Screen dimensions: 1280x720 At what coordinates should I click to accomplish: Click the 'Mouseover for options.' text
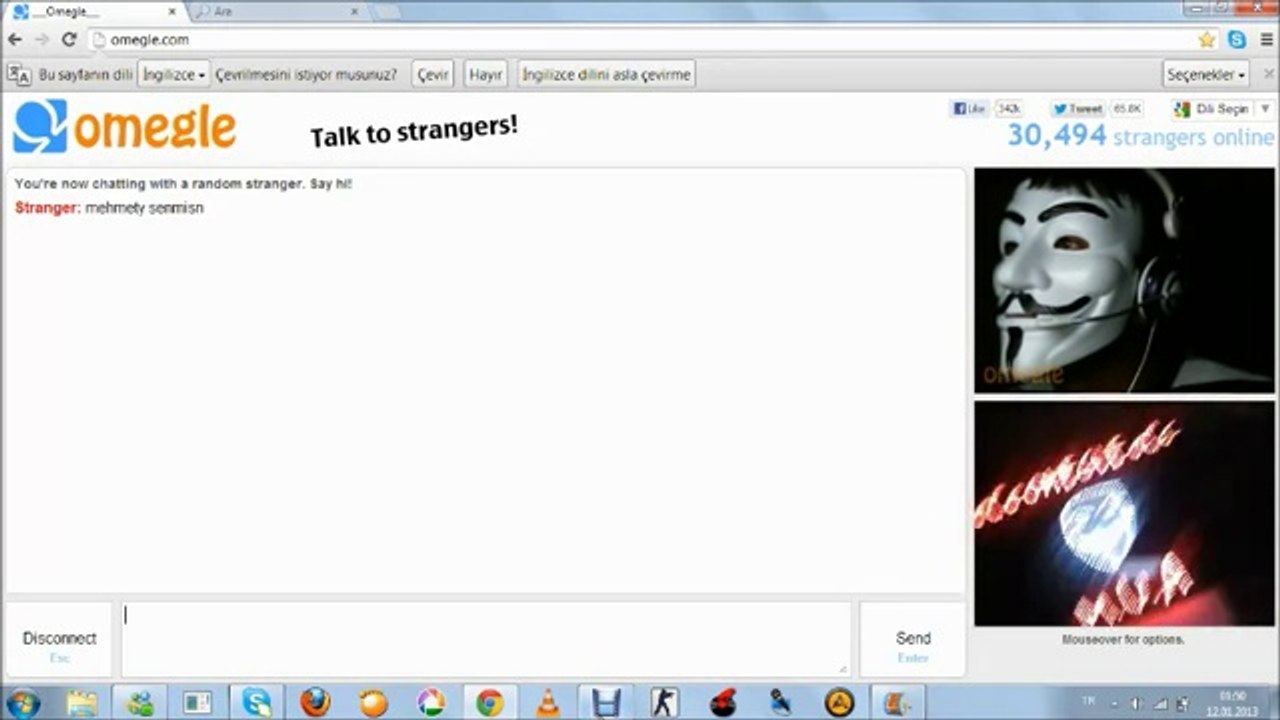tap(1123, 639)
